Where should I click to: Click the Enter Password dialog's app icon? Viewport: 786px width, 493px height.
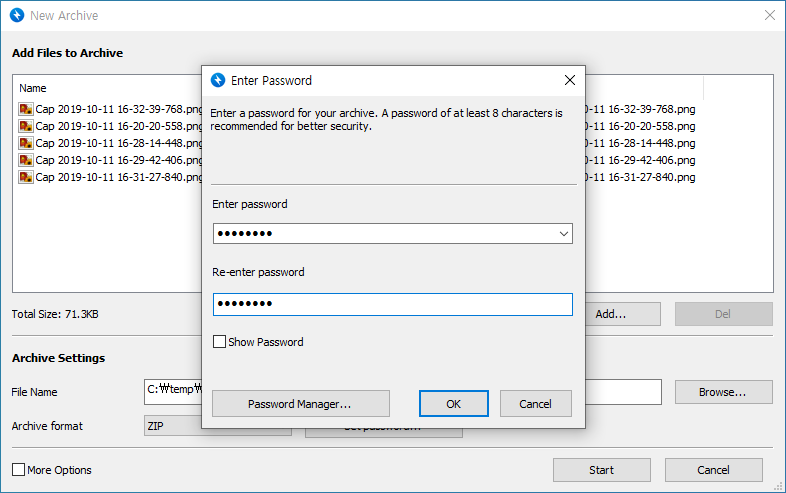(x=217, y=80)
